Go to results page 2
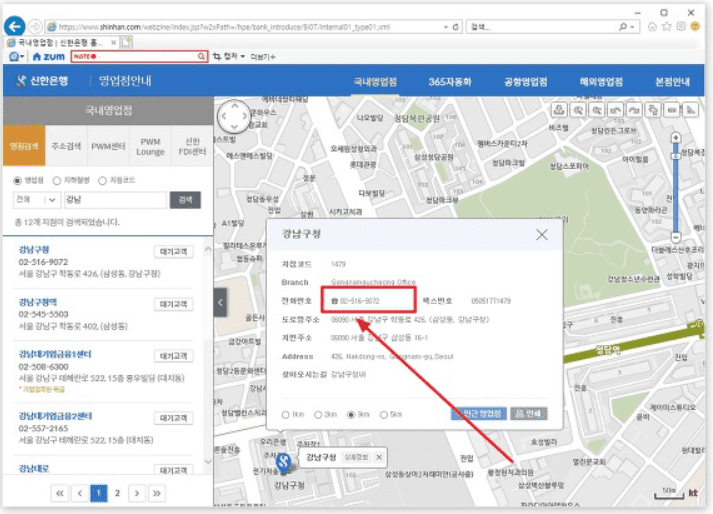This screenshot has width=713, height=514. pyautogui.click(x=117, y=493)
